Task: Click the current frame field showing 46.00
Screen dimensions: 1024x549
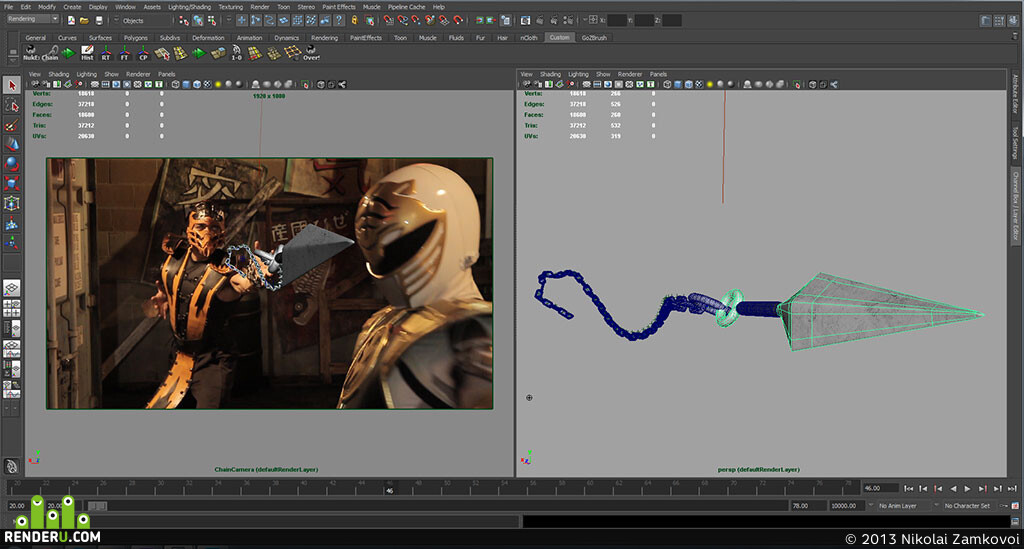Action: point(880,488)
